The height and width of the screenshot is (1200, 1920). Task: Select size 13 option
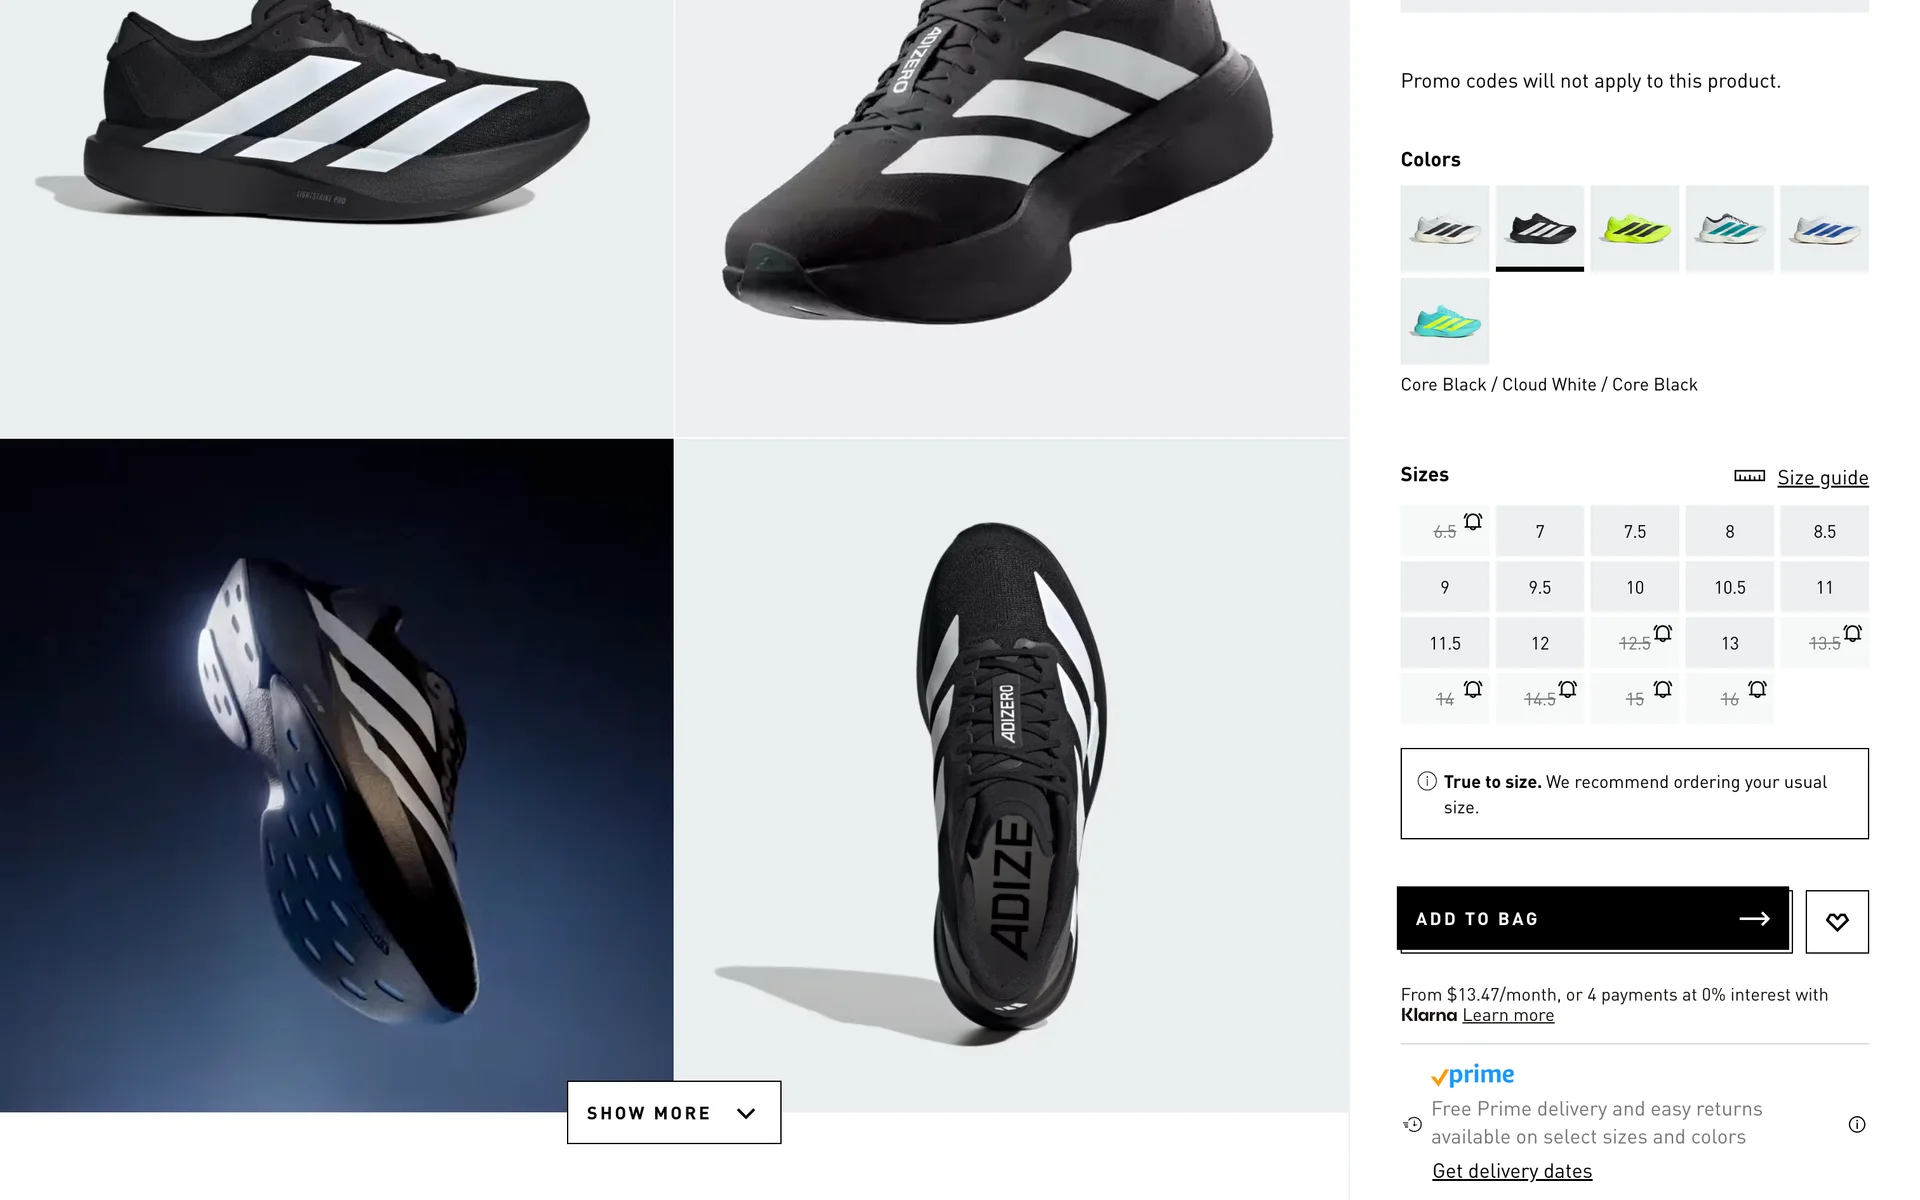1729,643
